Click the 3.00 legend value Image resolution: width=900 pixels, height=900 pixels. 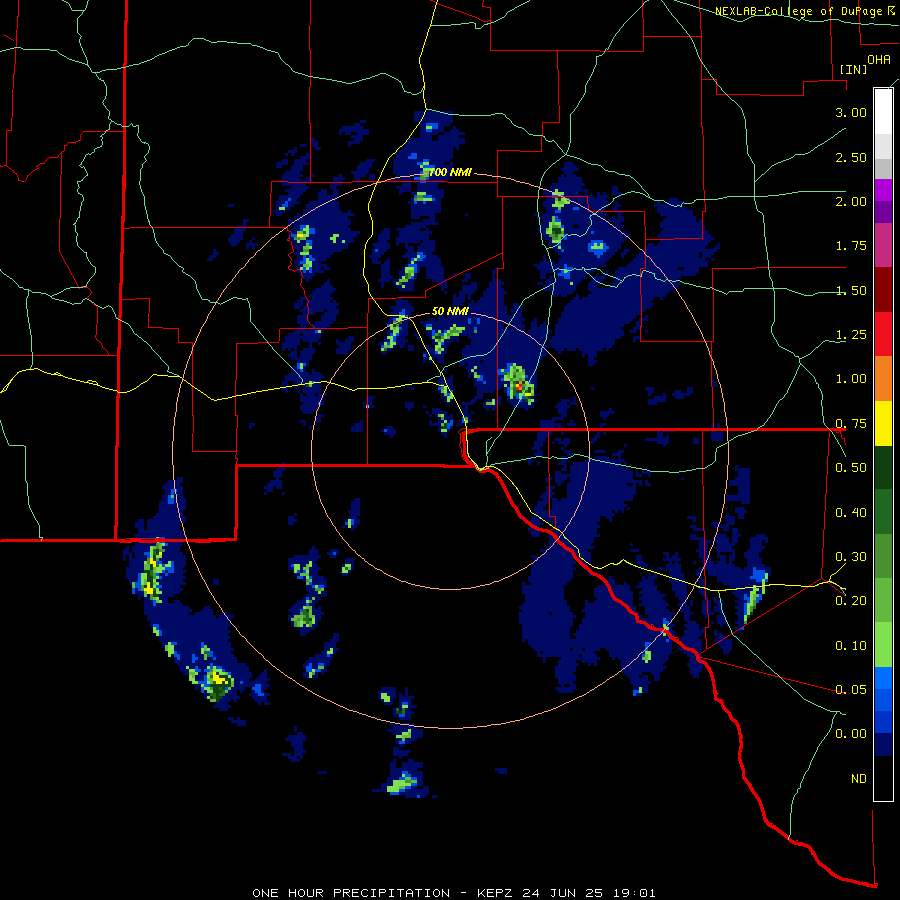click(851, 112)
